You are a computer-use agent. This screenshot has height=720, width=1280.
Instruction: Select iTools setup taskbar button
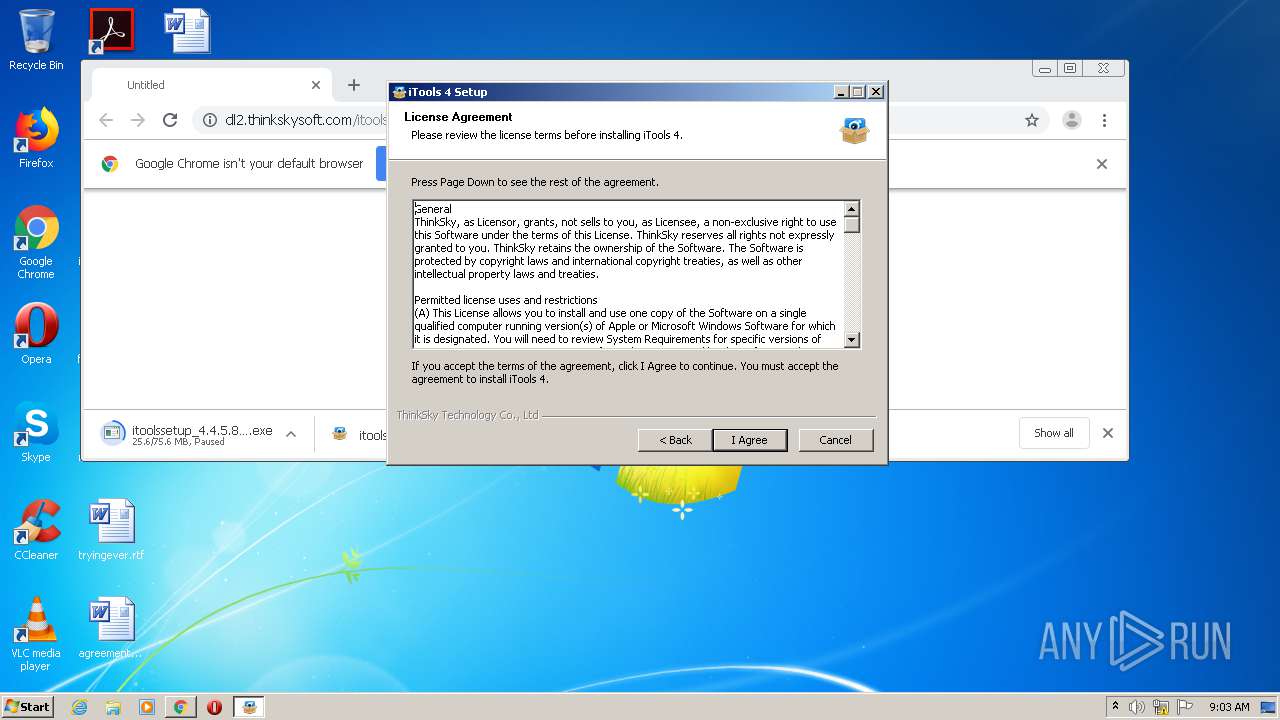249,707
